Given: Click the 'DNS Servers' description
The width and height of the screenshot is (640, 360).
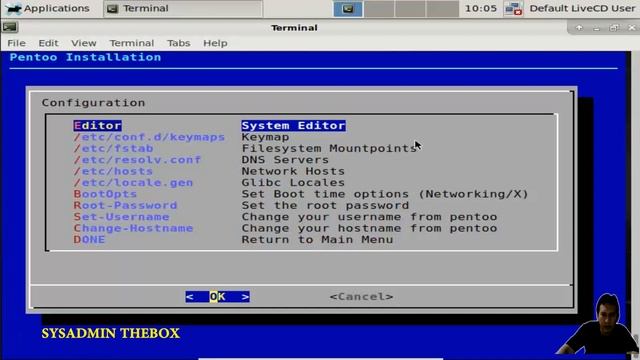Looking at the screenshot, I should 285,160.
